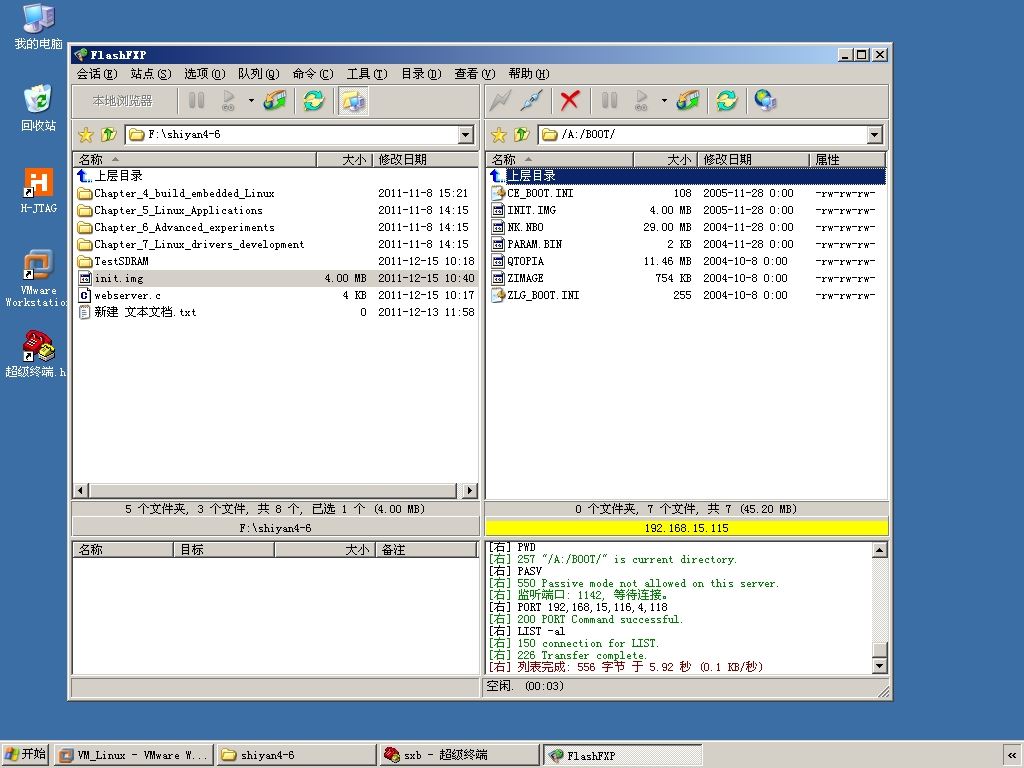Open the 队列(Q) menu
Viewport: 1024px width, 768px height.
259,74
